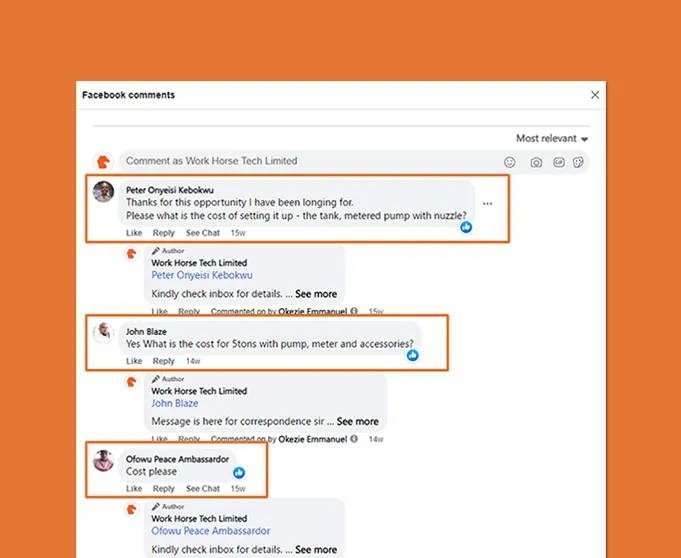Open John Blaze's profile picture

click(x=103, y=333)
